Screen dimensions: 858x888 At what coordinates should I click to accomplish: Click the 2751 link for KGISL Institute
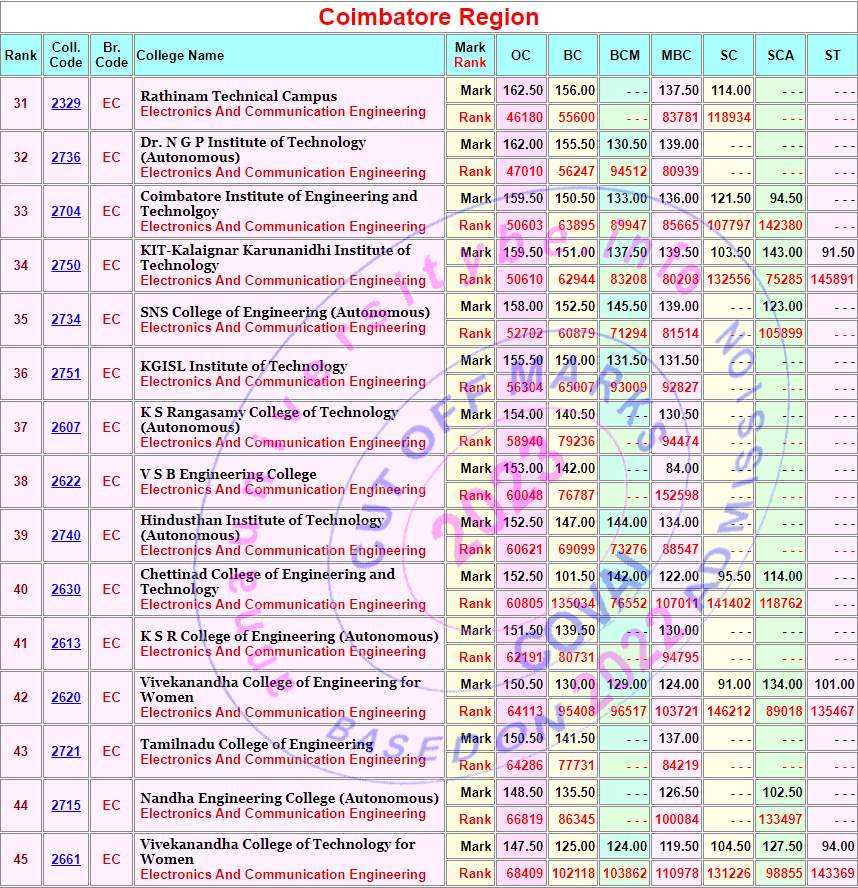[x=66, y=374]
